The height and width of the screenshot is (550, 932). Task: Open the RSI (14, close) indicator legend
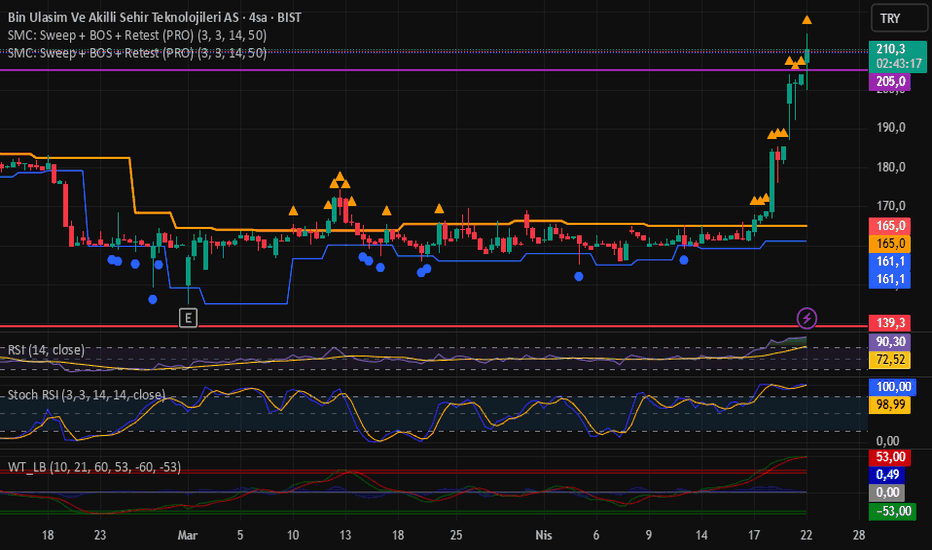click(x=46, y=350)
